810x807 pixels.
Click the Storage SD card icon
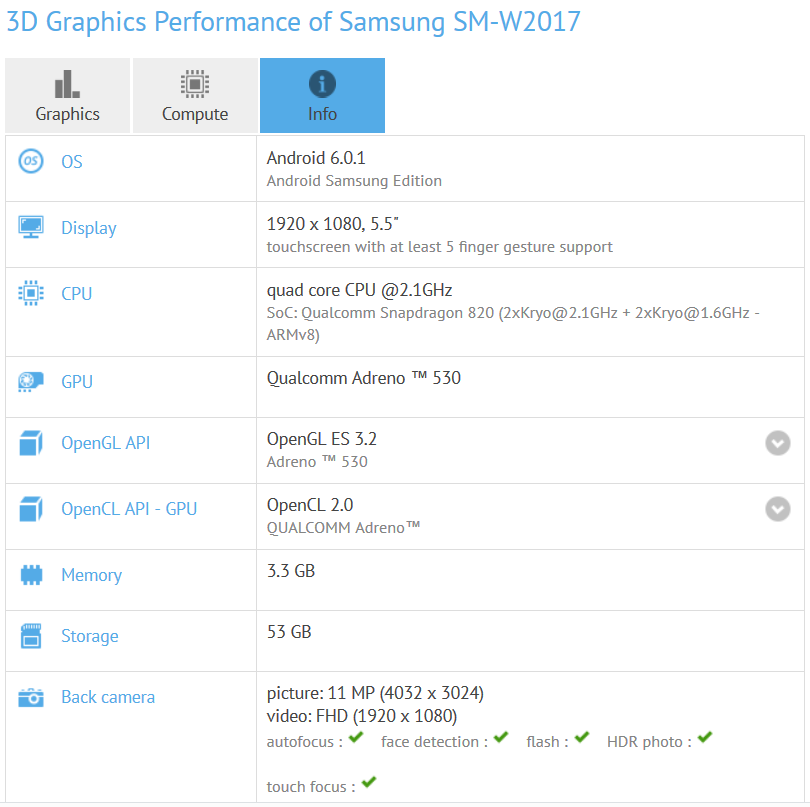click(31, 636)
